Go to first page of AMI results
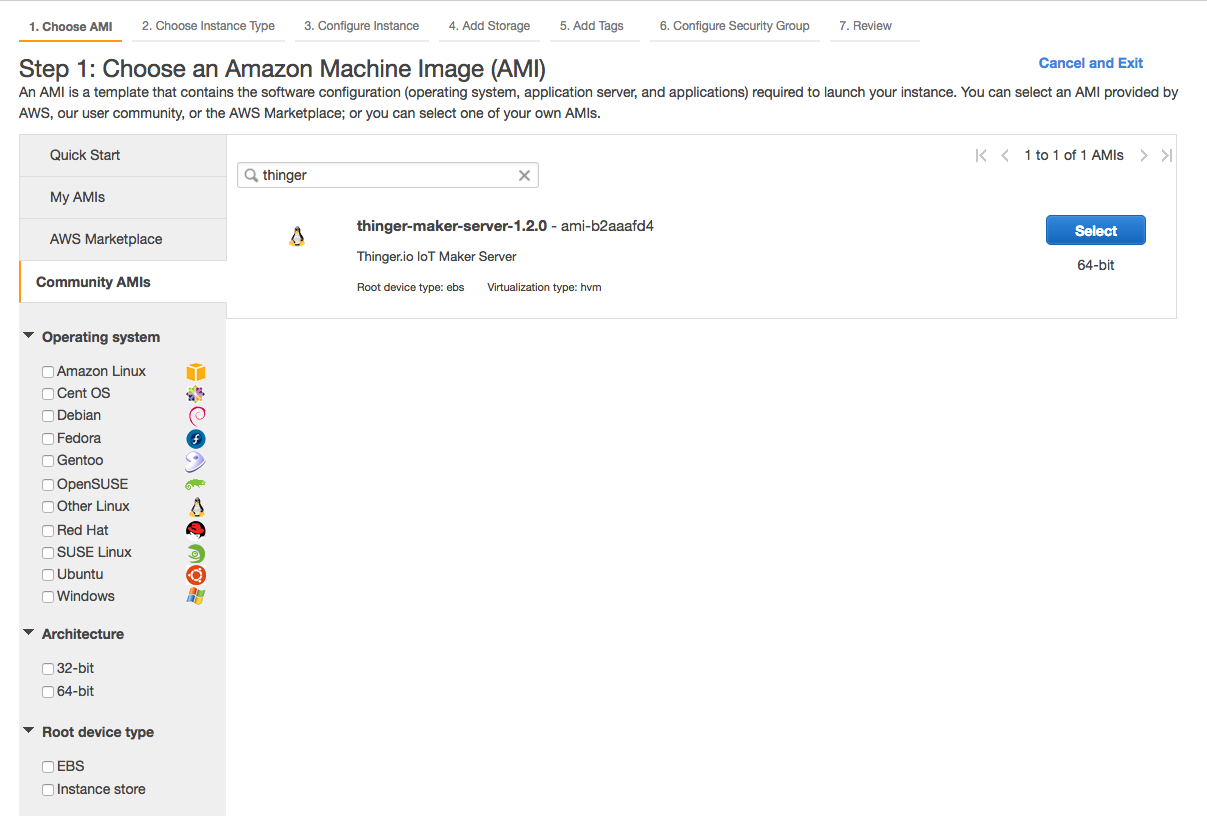The width and height of the screenshot is (1207, 836). tap(981, 155)
